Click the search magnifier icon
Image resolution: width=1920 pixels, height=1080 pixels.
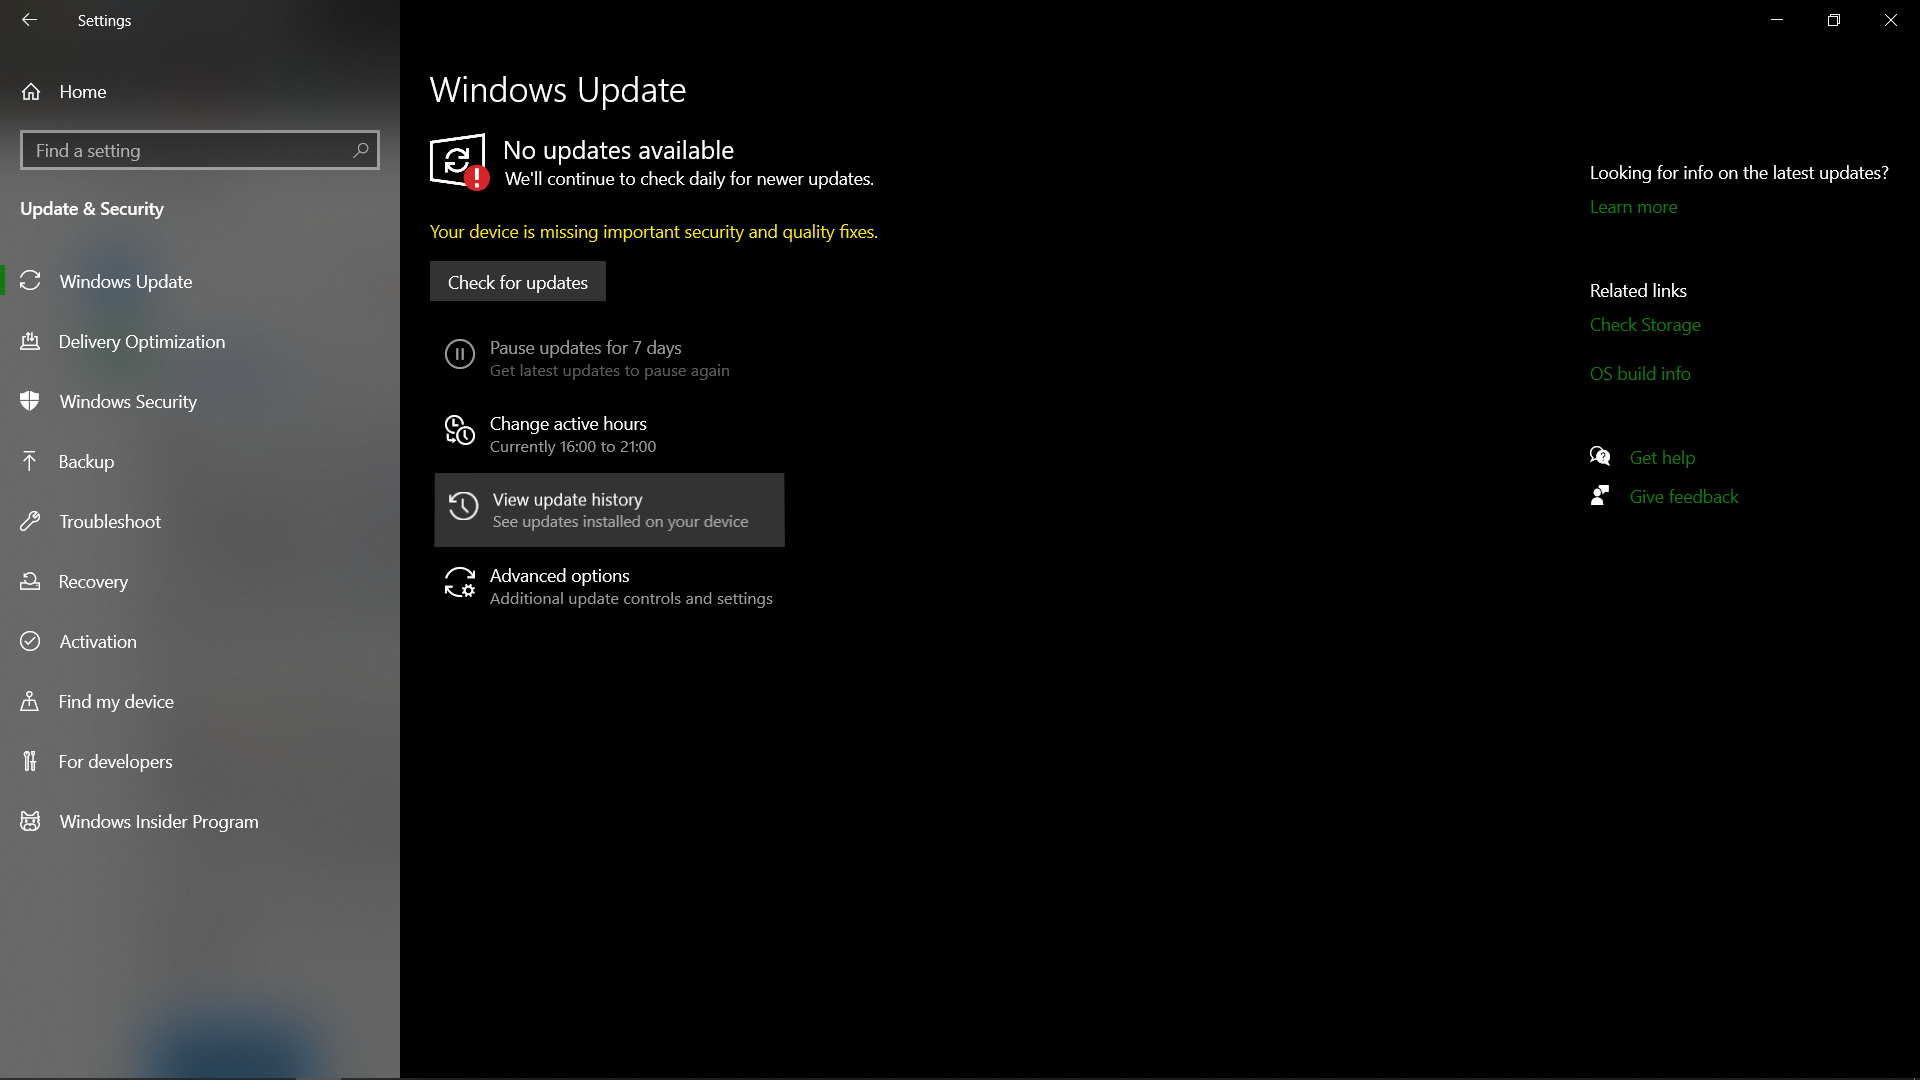361,150
